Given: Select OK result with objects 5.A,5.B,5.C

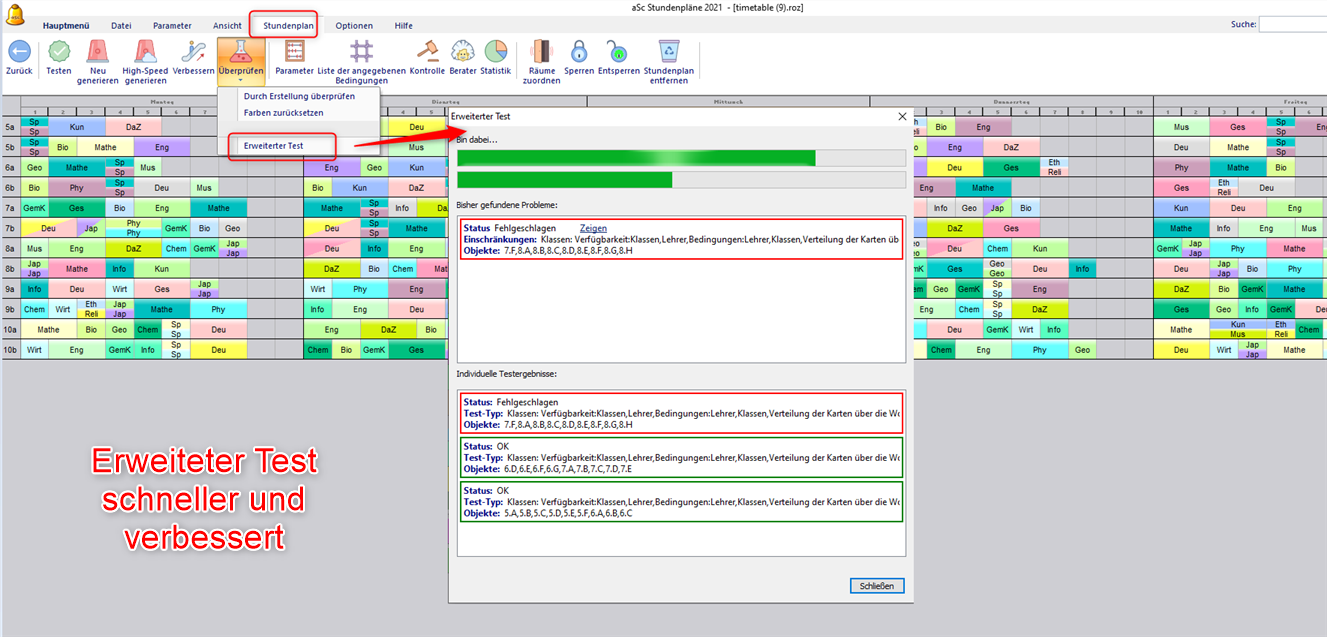Looking at the screenshot, I should click(681, 501).
